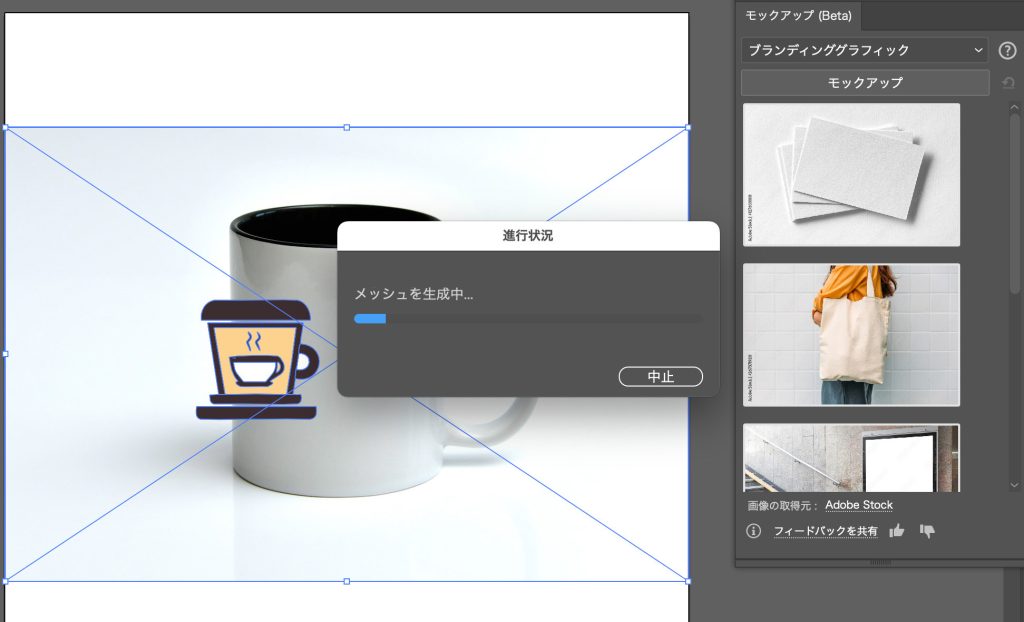
Task: Open the ブランディンググラフィック category dropdown
Action: pyautogui.click(x=864, y=50)
